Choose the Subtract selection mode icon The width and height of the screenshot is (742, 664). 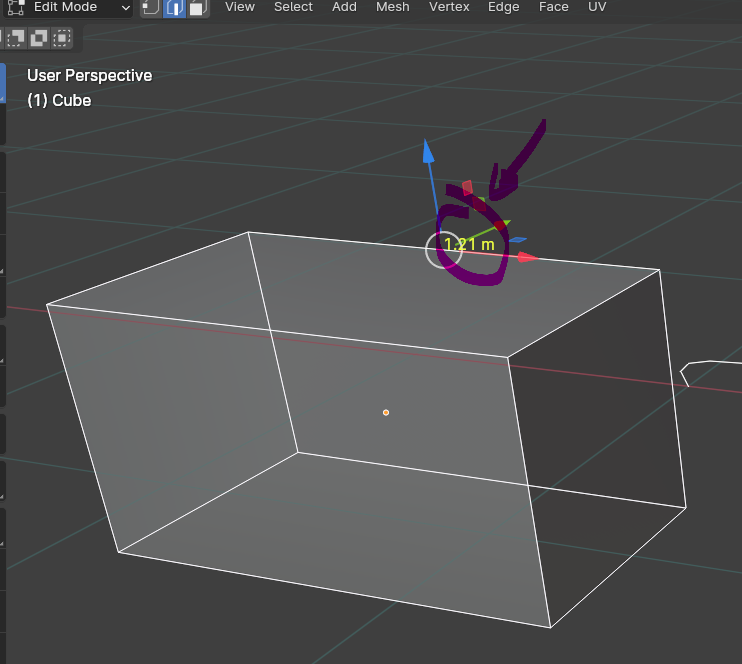(x=16, y=38)
